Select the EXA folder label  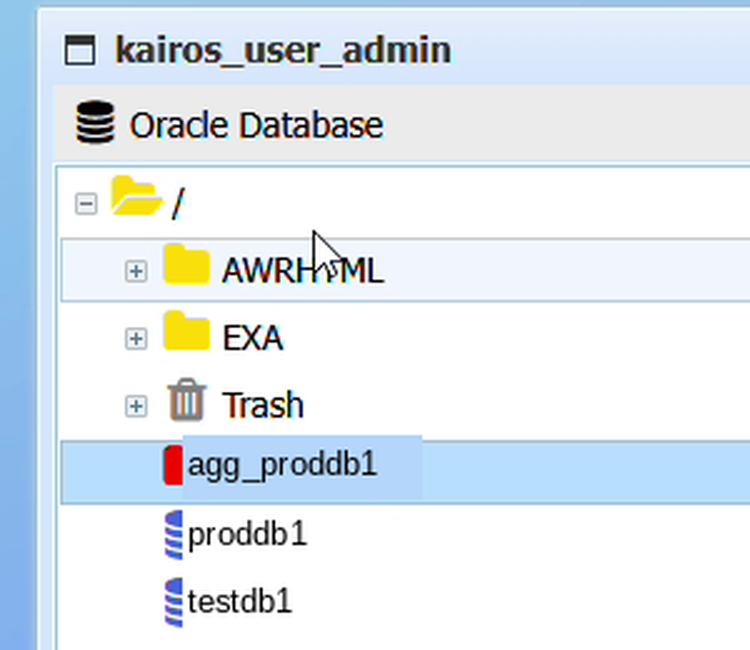coord(253,338)
